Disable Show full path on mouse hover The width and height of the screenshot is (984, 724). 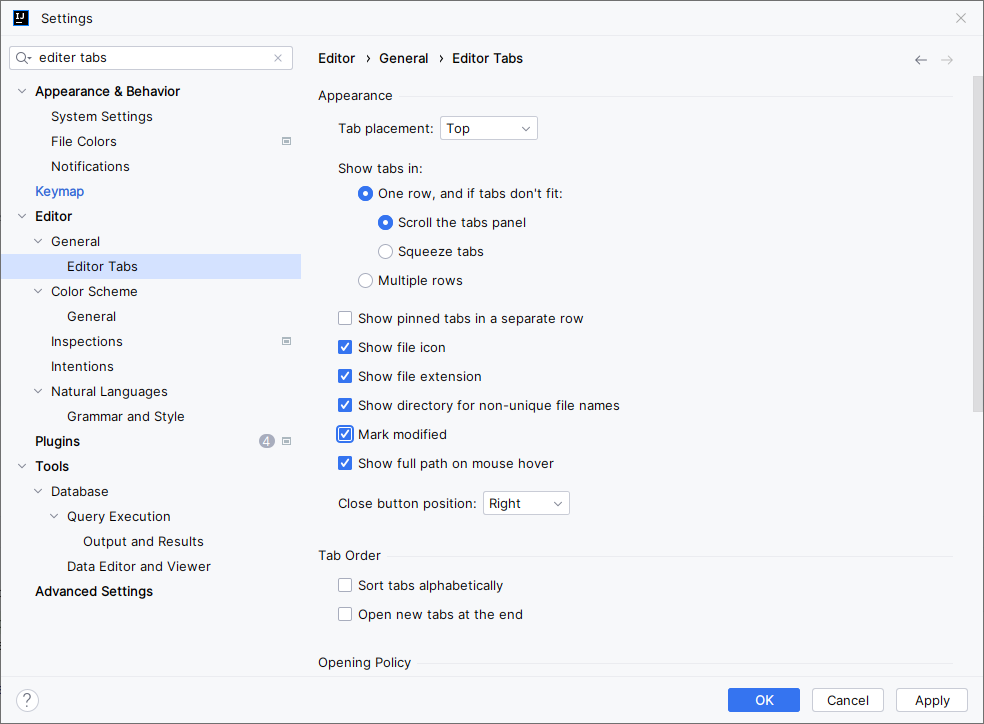tap(345, 463)
